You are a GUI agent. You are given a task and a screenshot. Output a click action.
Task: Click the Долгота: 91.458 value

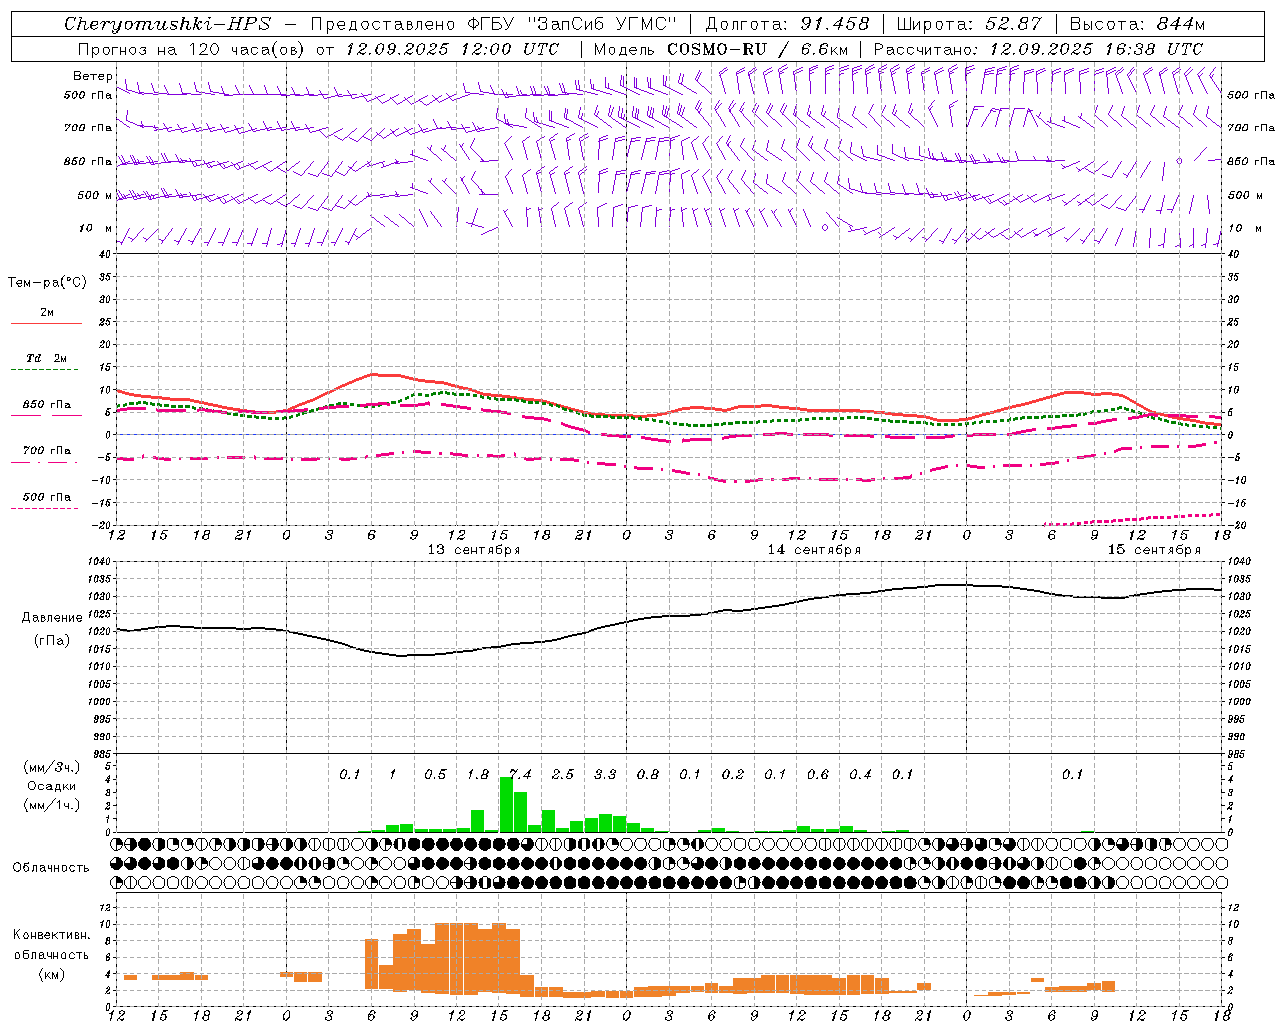(x=788, y=24)
